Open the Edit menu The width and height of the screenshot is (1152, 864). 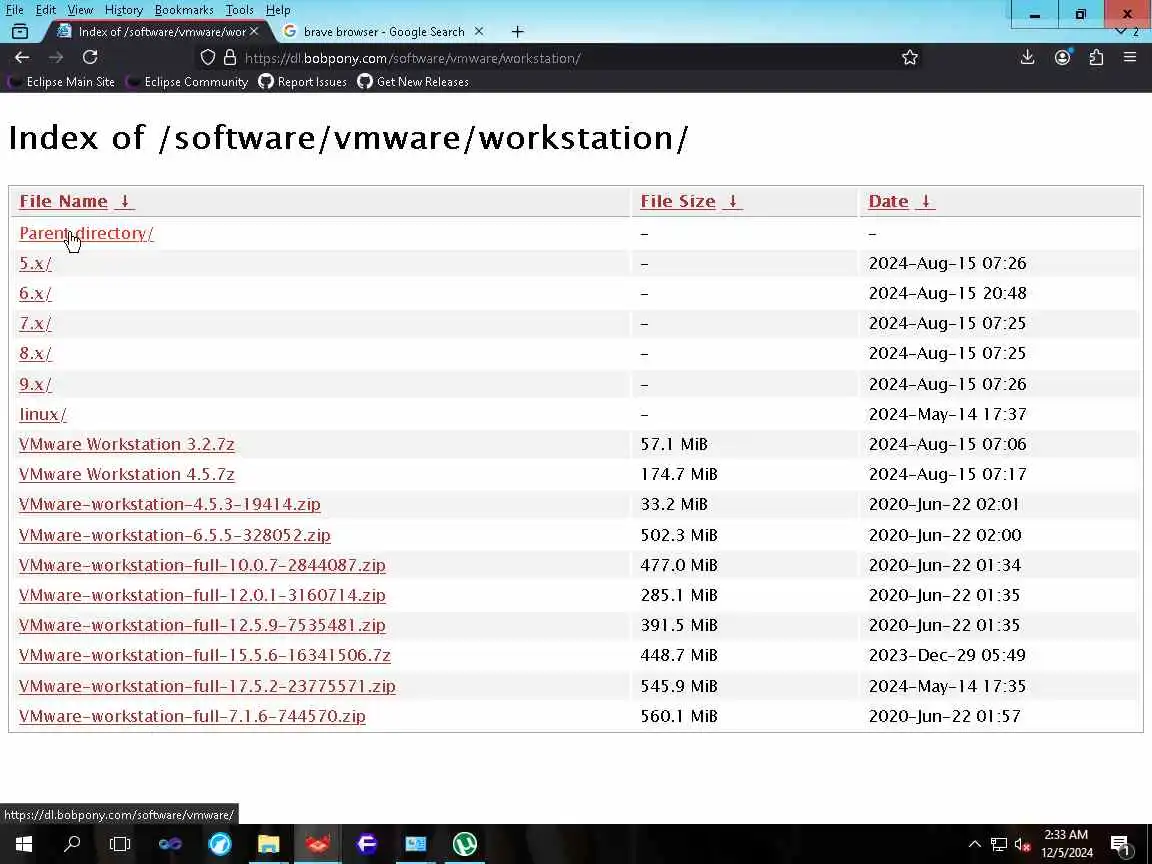click(46, 10)
